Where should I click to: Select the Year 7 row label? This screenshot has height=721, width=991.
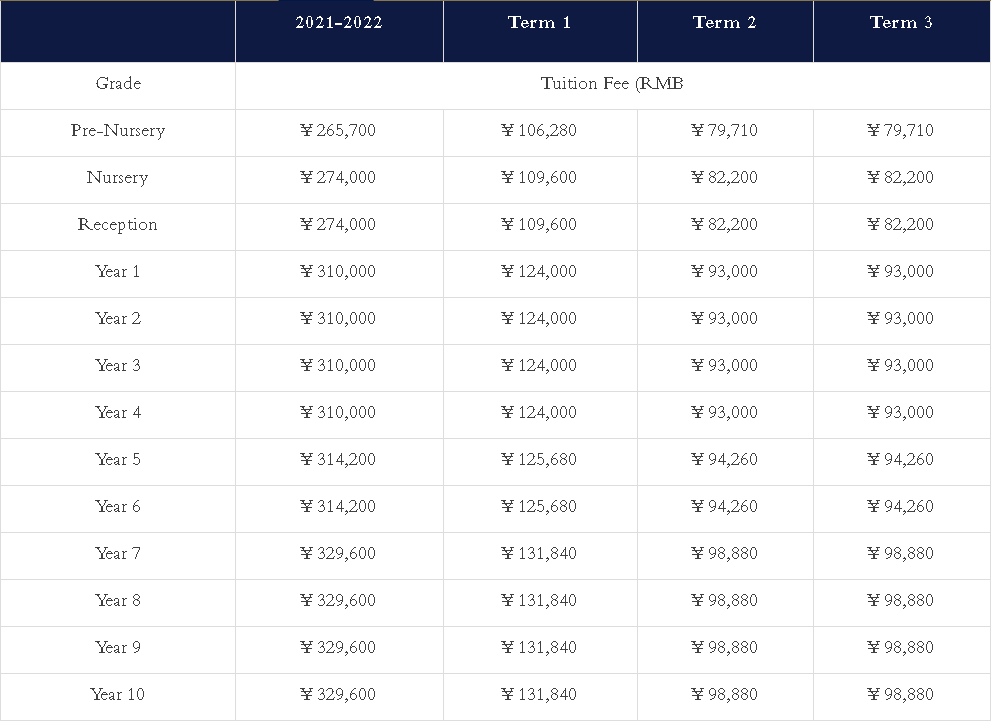[x=118, y=554]
